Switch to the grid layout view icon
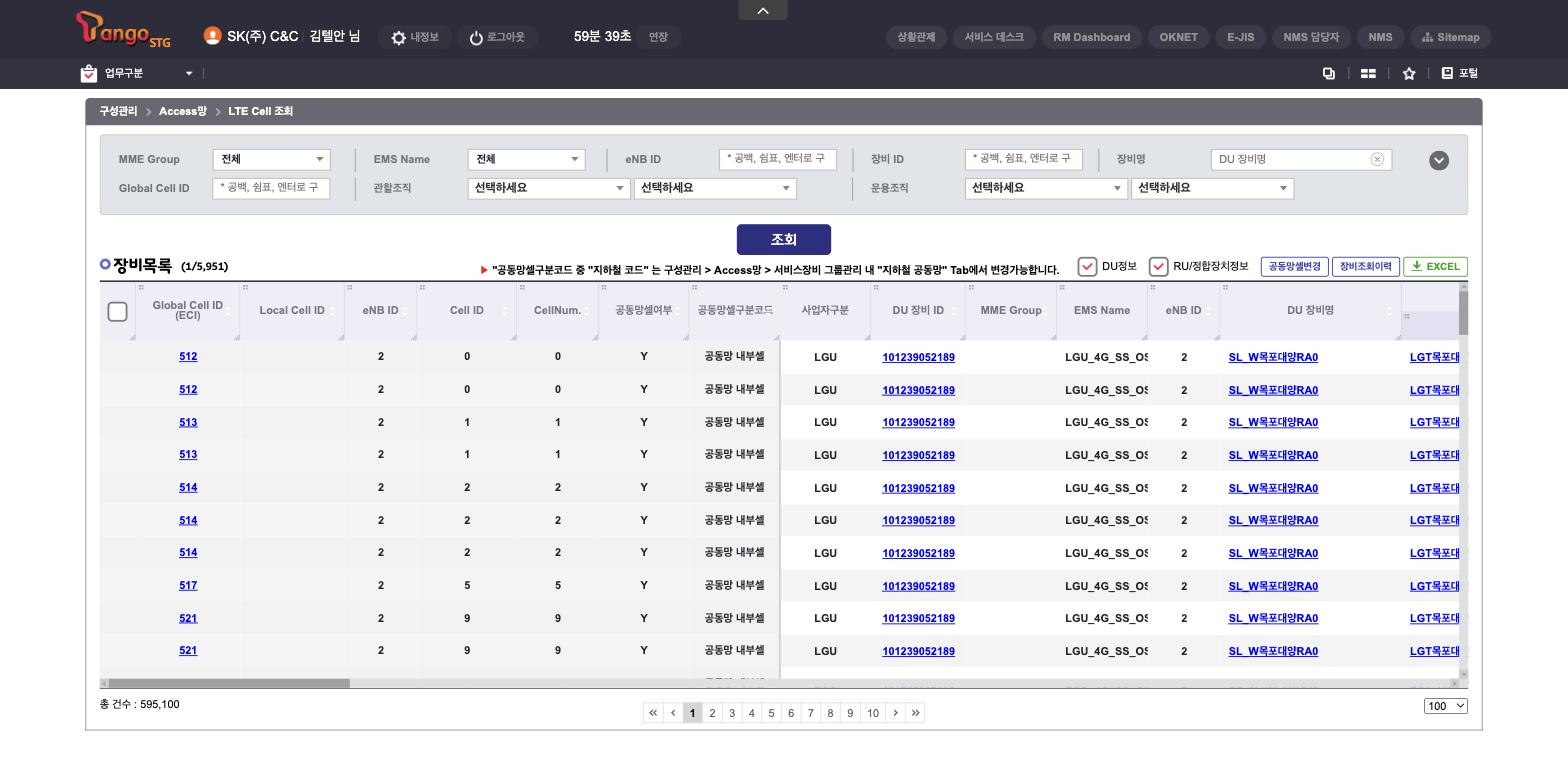This screenshot has height=772, width=1568. point(1368,73)
